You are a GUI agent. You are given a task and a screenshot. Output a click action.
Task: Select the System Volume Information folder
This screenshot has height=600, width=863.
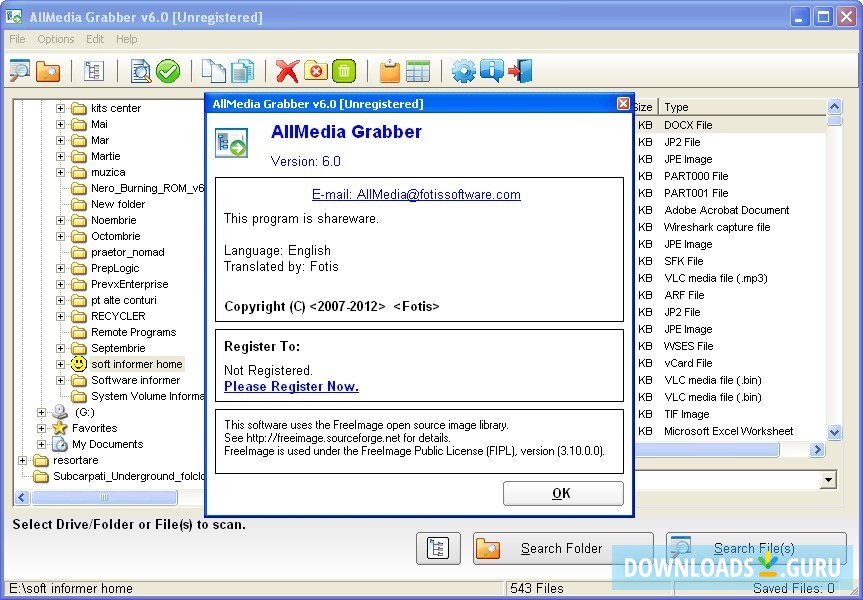[x=147, y=396]
